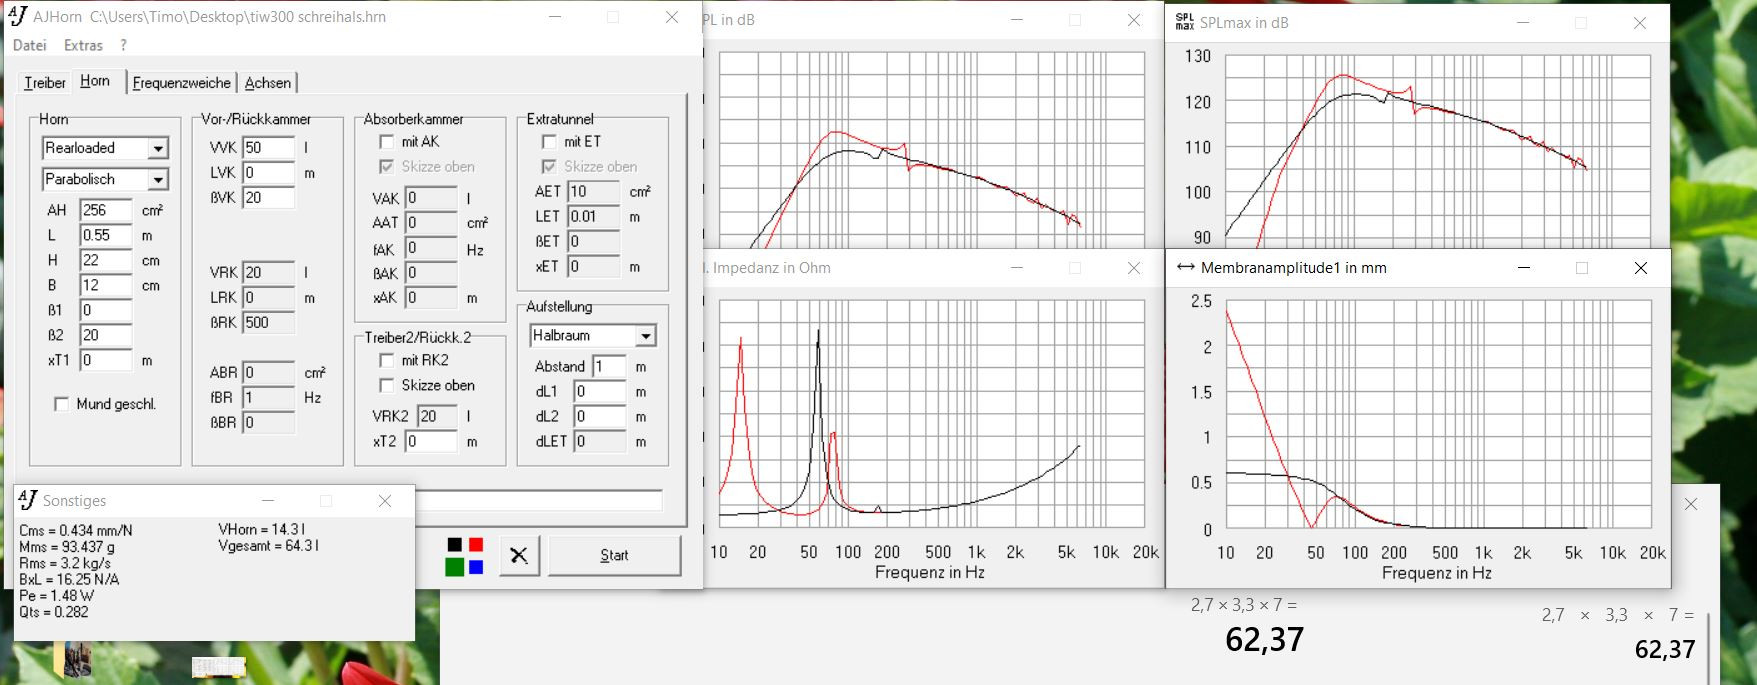This screenshot has height=685, width=1757.
Task: Click the Vgesamt = 64.3 l text
Action: 268,546
